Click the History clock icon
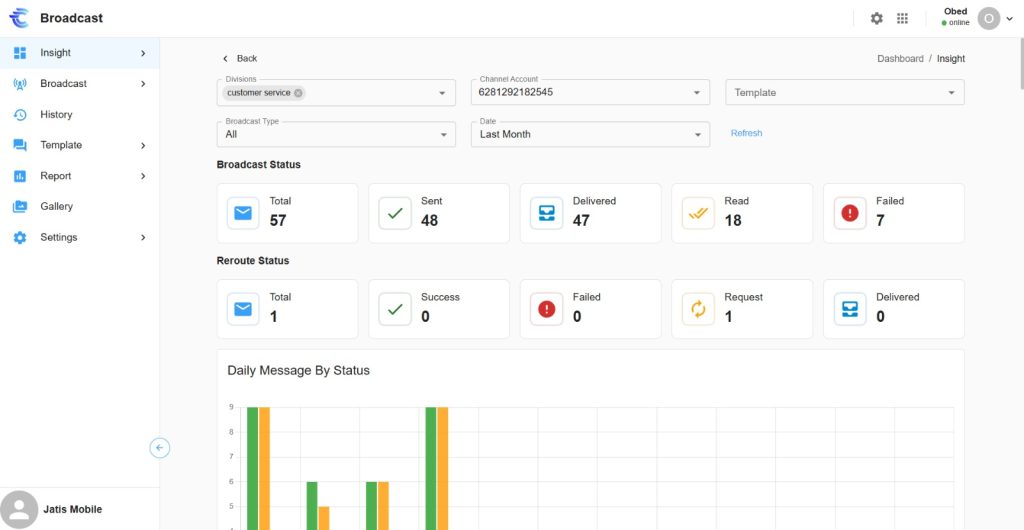This screenshot has width=1024, height=530. [x=20, y=114]
